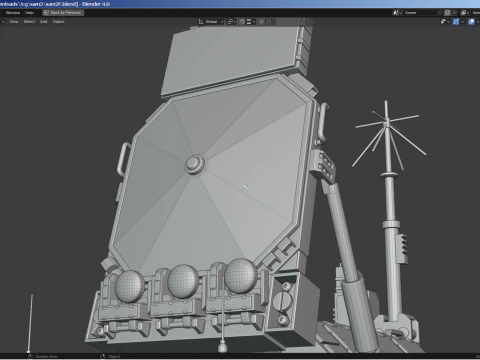Toggle the snapping magnet icon
Image resolution: width=480 pixels, height=360 pixels.
click(x=242, y=22)
